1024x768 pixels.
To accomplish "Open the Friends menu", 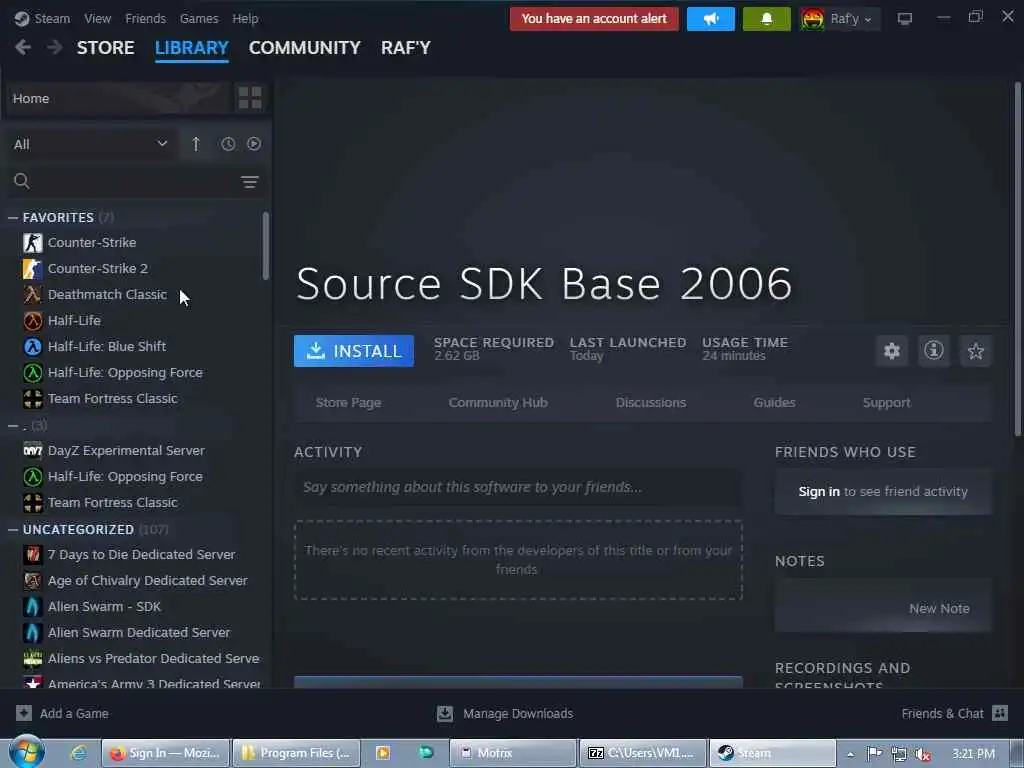I will tap(145, 18).
